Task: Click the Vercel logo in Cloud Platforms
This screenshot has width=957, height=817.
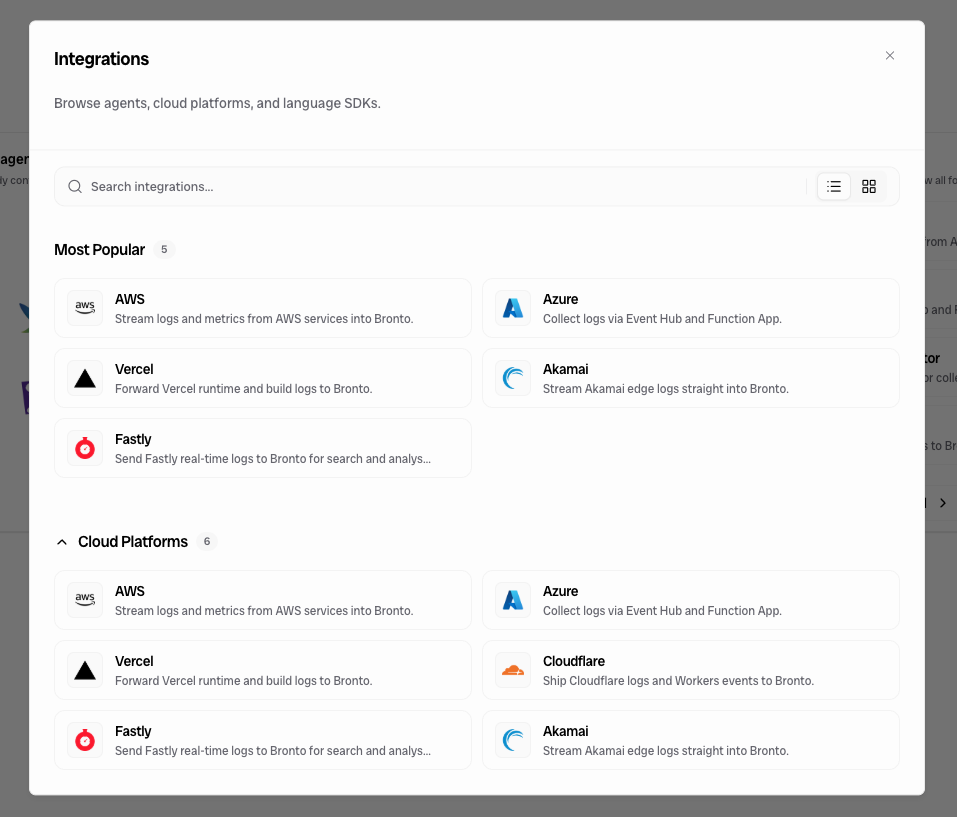Action: pos(85,671)
